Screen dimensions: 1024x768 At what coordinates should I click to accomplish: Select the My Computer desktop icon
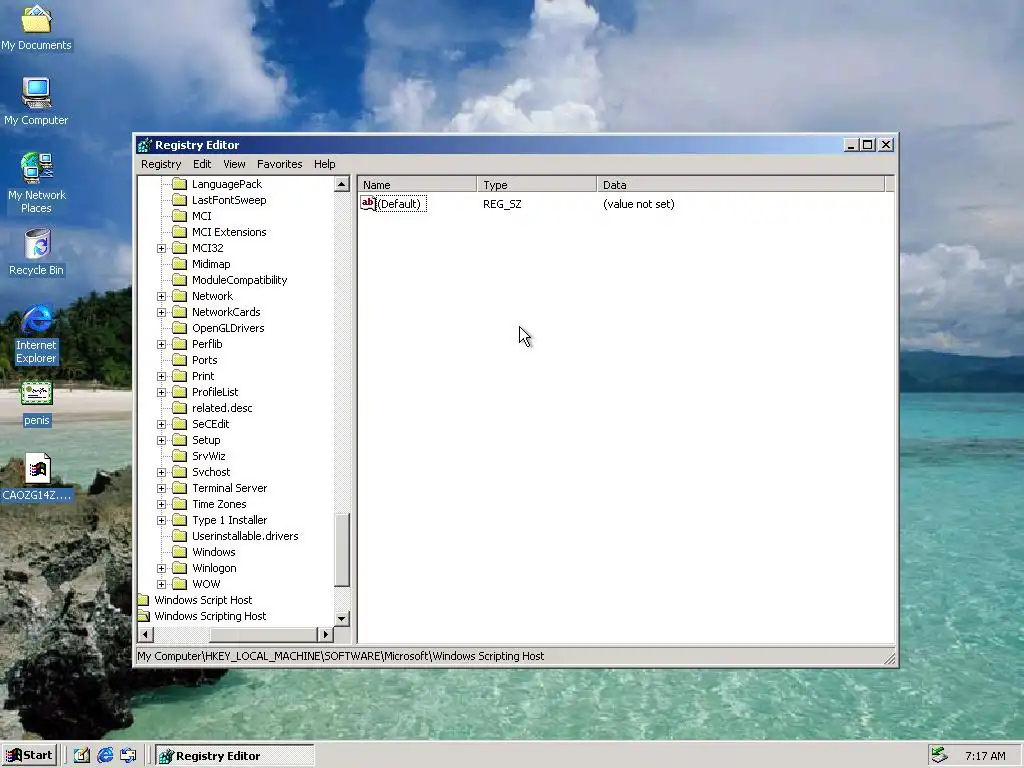[36, 102]
